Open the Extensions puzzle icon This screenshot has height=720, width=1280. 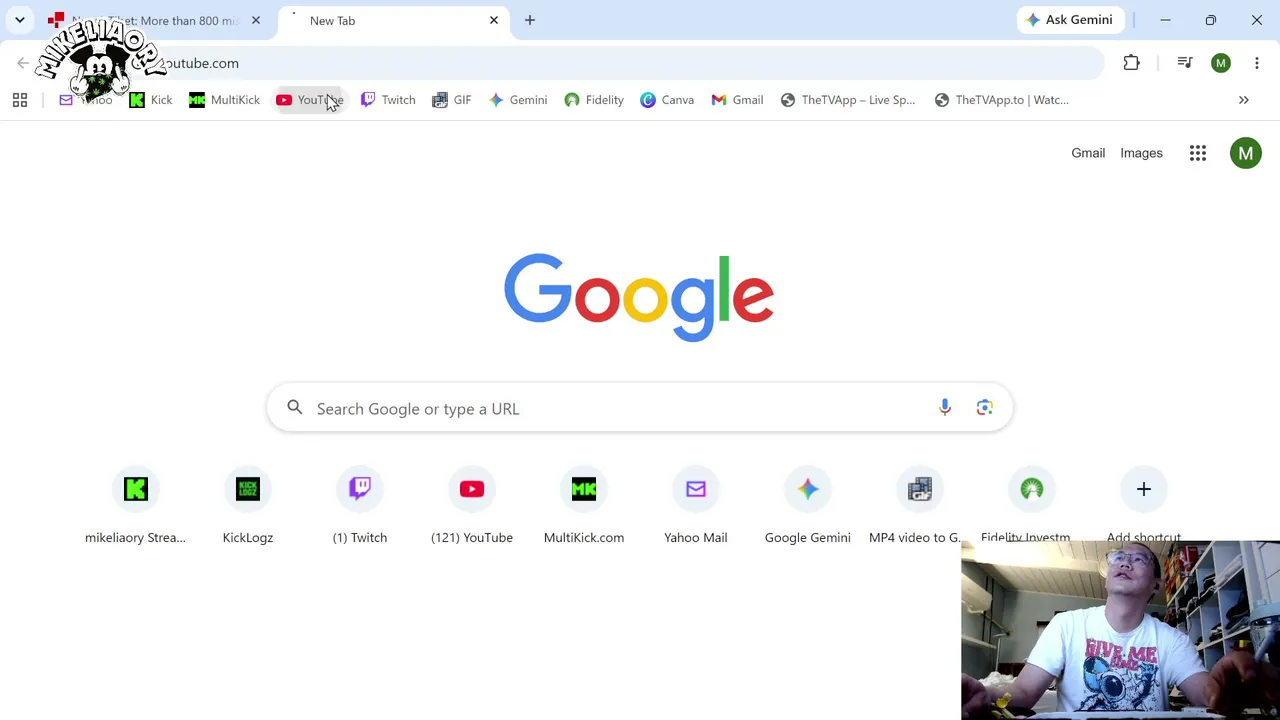[x=1132, y=63]
